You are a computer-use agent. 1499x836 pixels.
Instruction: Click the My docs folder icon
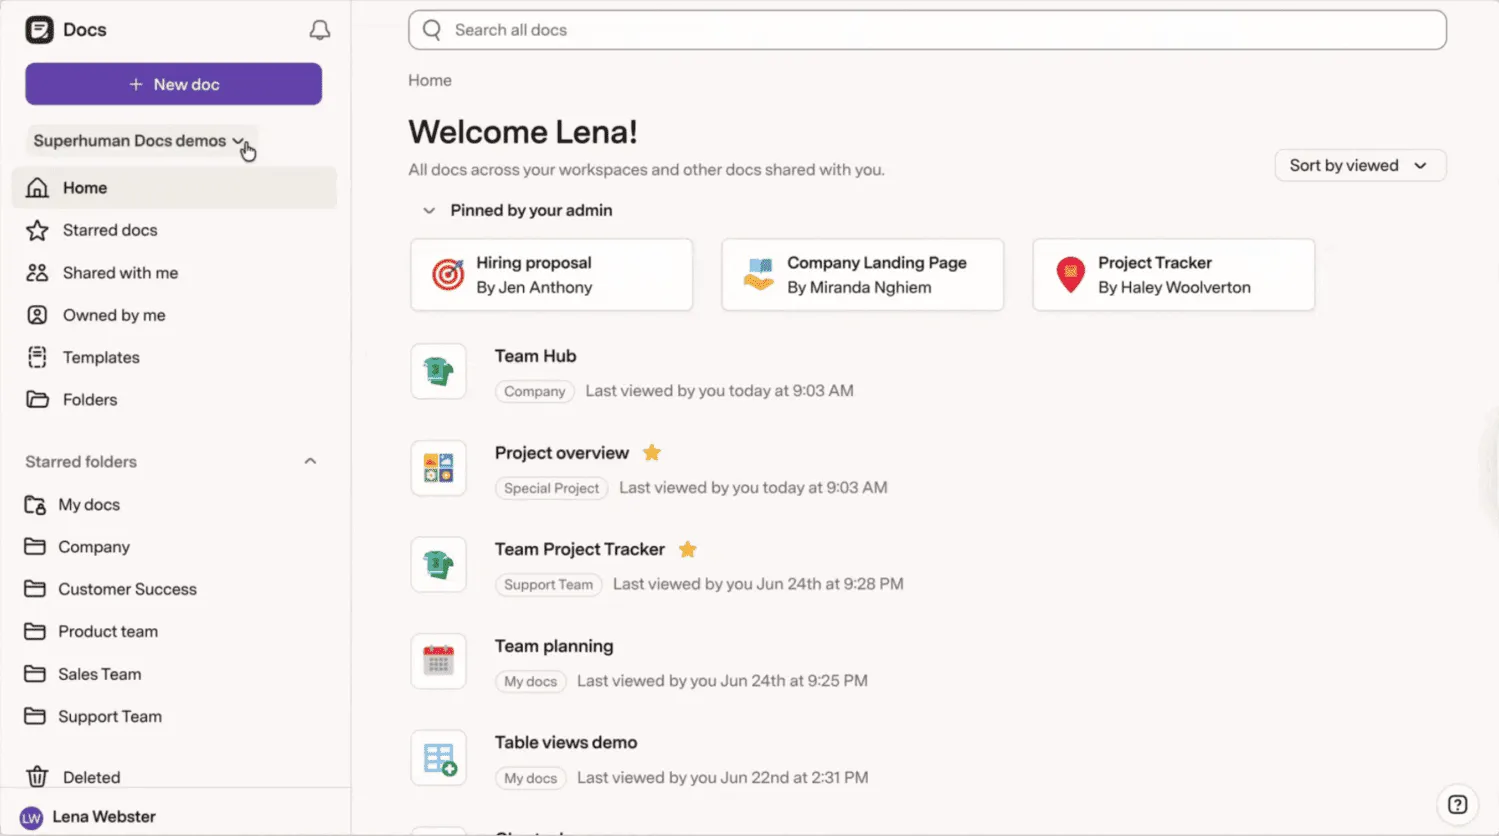pyautogui.click(x=35, y=505)
